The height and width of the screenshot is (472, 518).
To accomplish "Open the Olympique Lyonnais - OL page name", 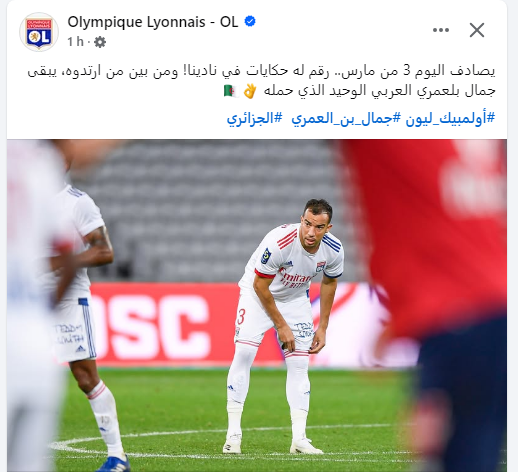I will [x=153, y=22].
